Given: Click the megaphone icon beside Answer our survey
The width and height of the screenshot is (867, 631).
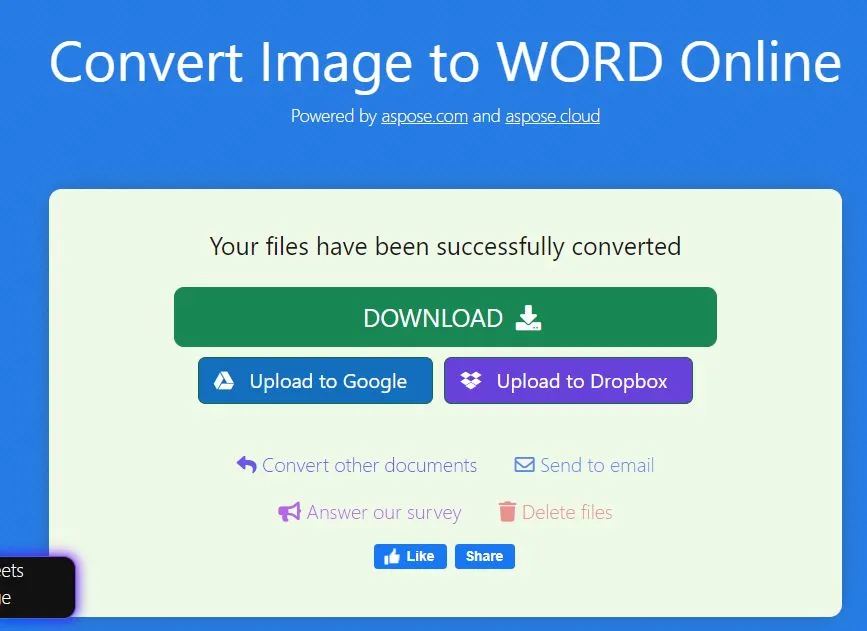Looking at the screenshot, I should pyautogui.click(x=288, y=512).
